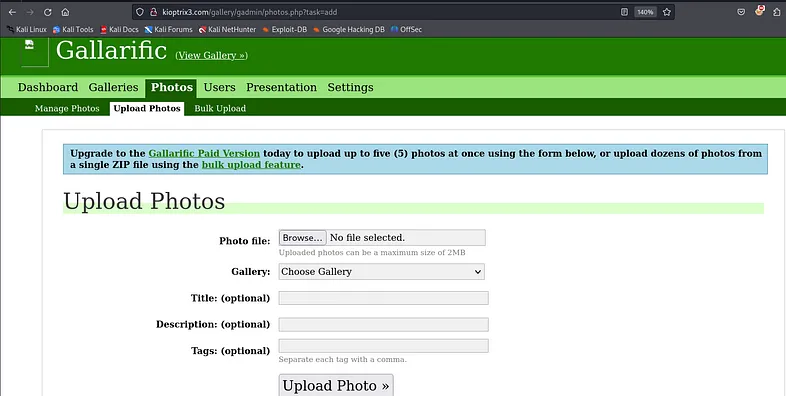Click the Gallarific logo image
The height and width of the screenshot is (396, 786).
[35, 52]
